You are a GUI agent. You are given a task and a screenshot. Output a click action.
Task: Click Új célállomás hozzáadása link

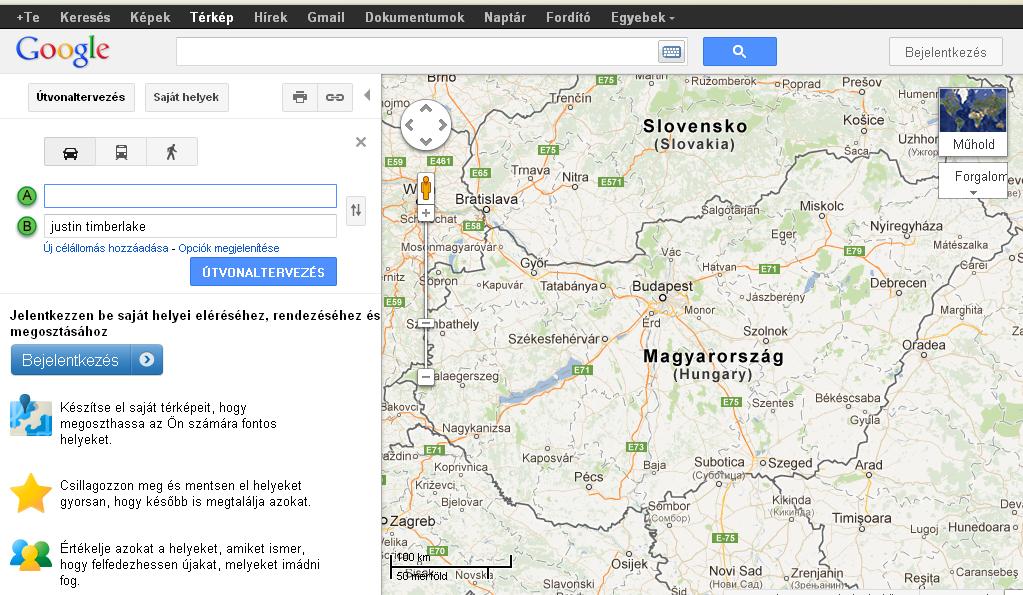click(x=106, y=248)
